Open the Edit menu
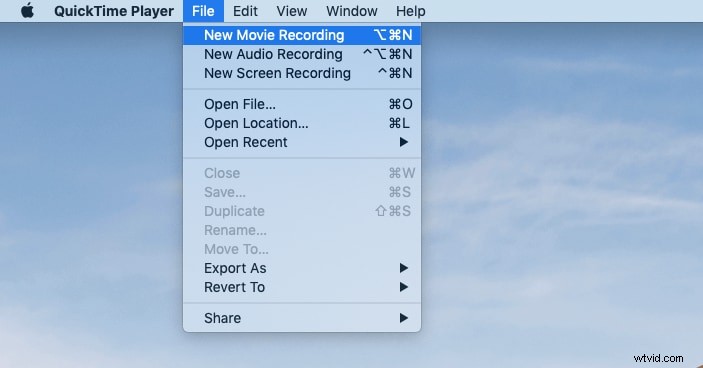Image resolution: width=703 pixels, height=368 pixels. pyautogui.click(x=245, y=11)
